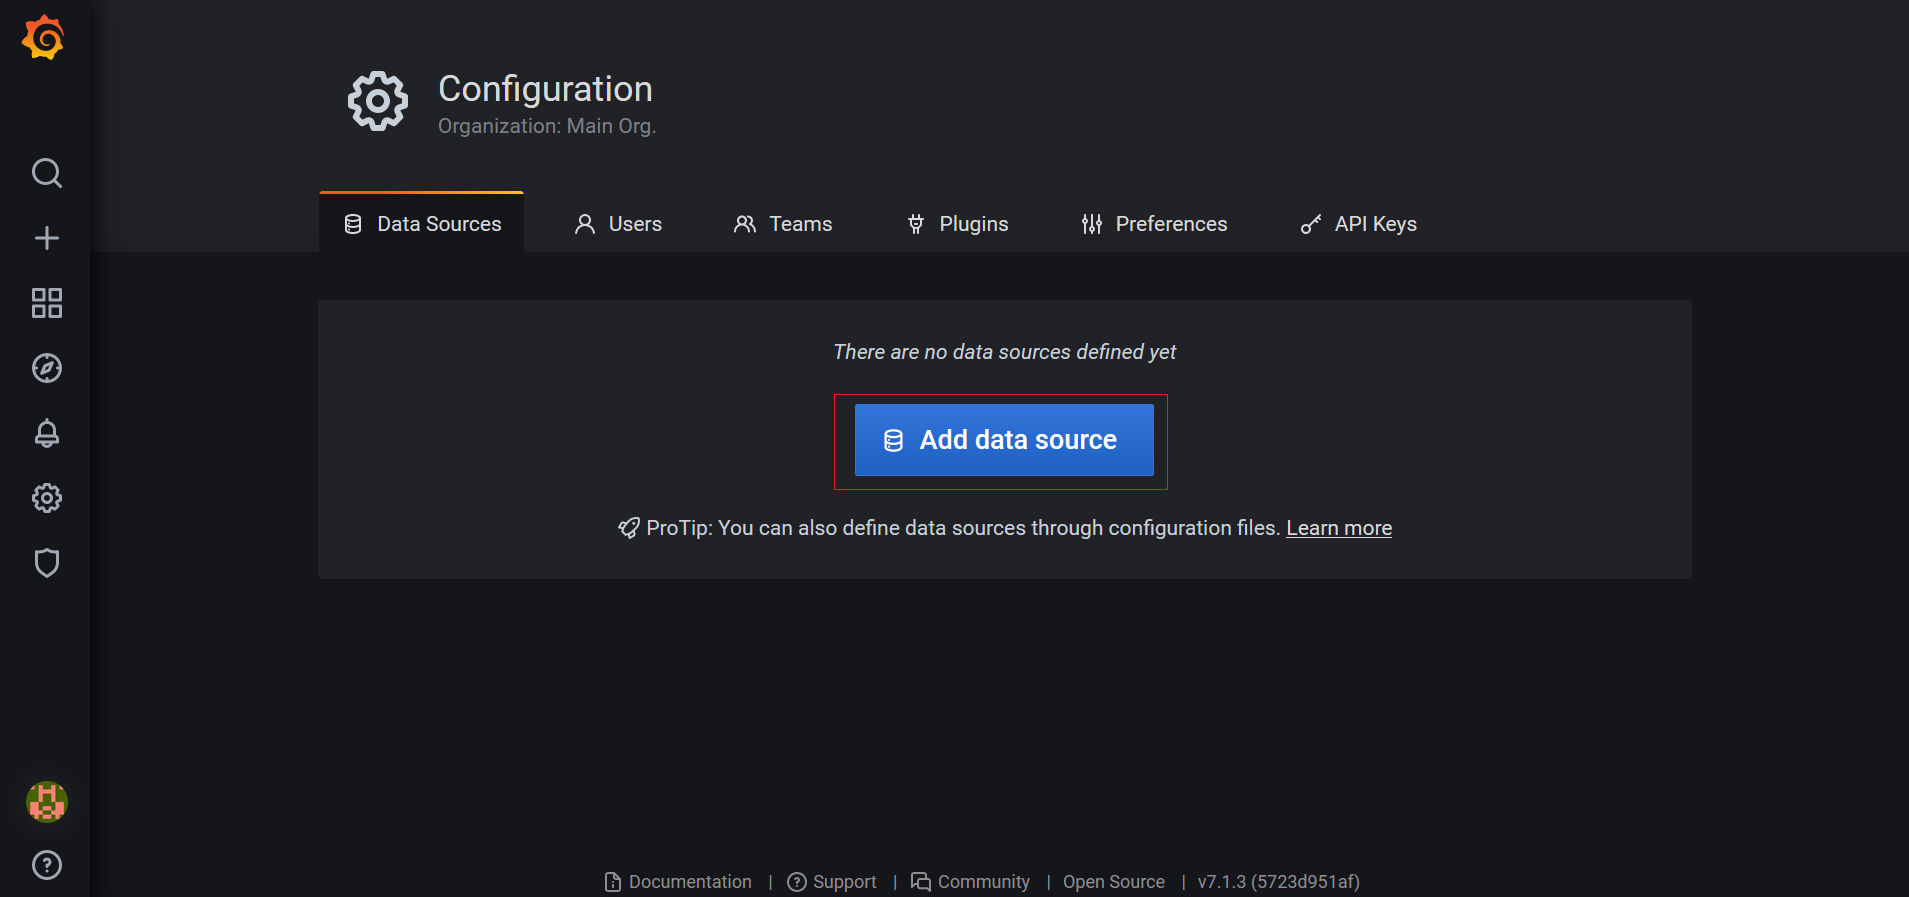Open the Server Admin shield icon
This screenshot has height=897, width=1909.
click(x=46, y=563)
